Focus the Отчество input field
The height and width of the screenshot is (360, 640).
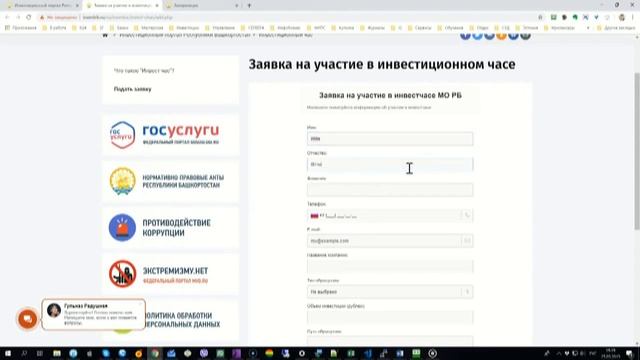coord(390,164)
